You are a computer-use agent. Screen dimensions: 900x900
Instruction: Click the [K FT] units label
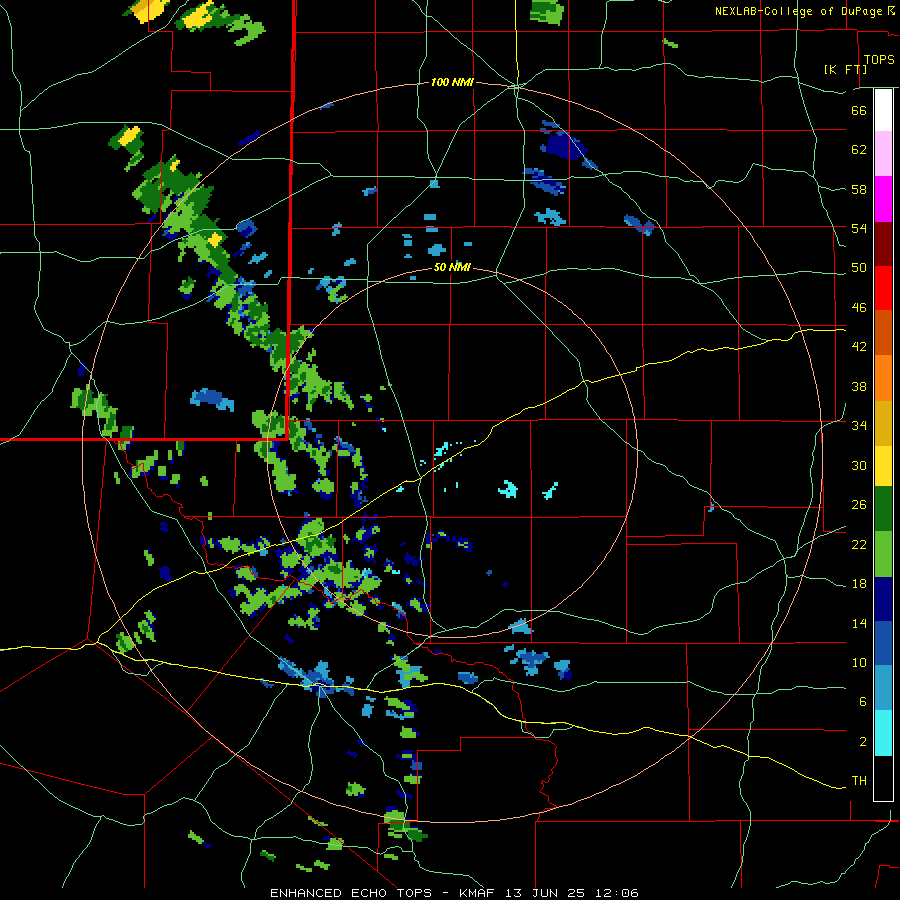(x=846, y=69)
